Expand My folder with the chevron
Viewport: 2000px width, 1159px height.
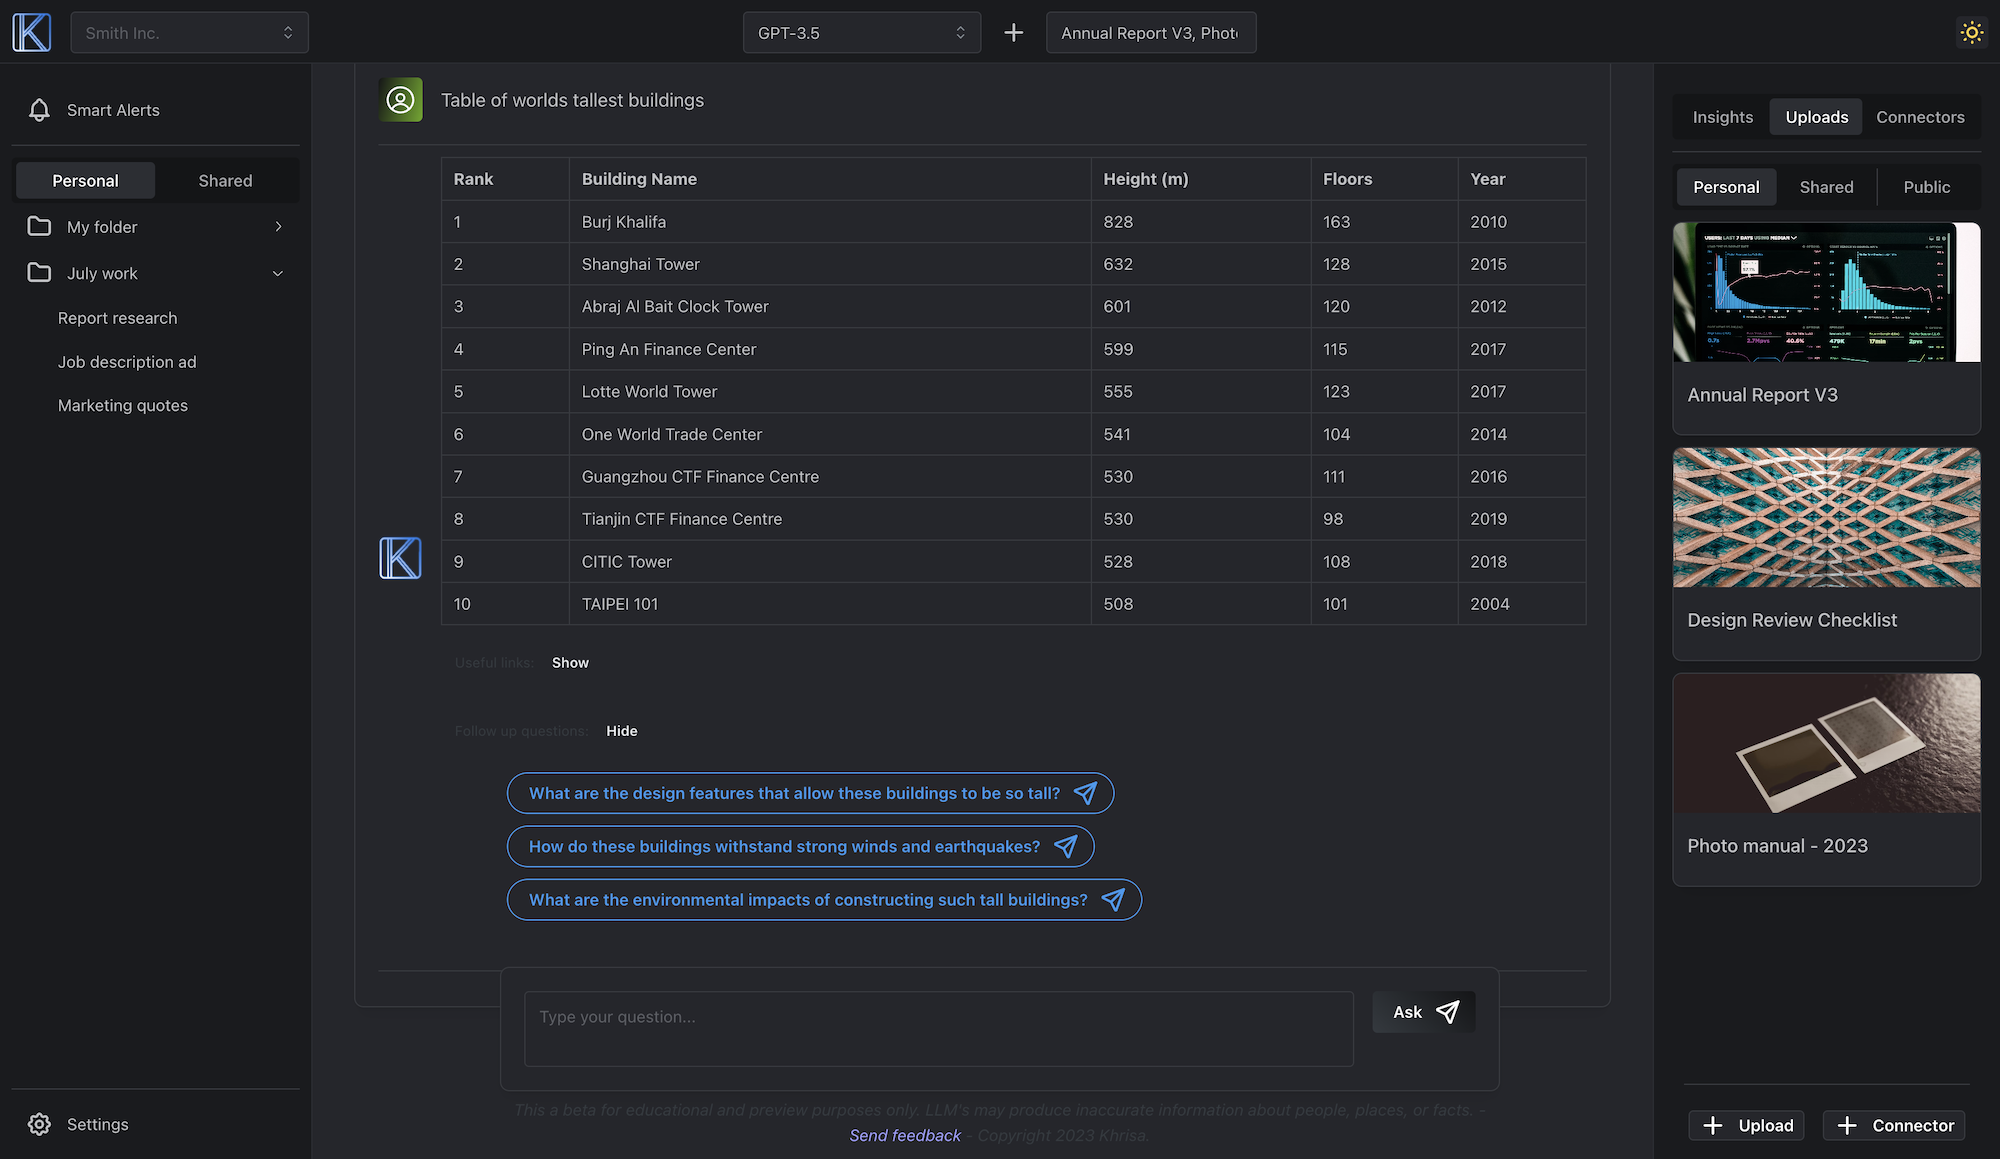coord(278,227)
